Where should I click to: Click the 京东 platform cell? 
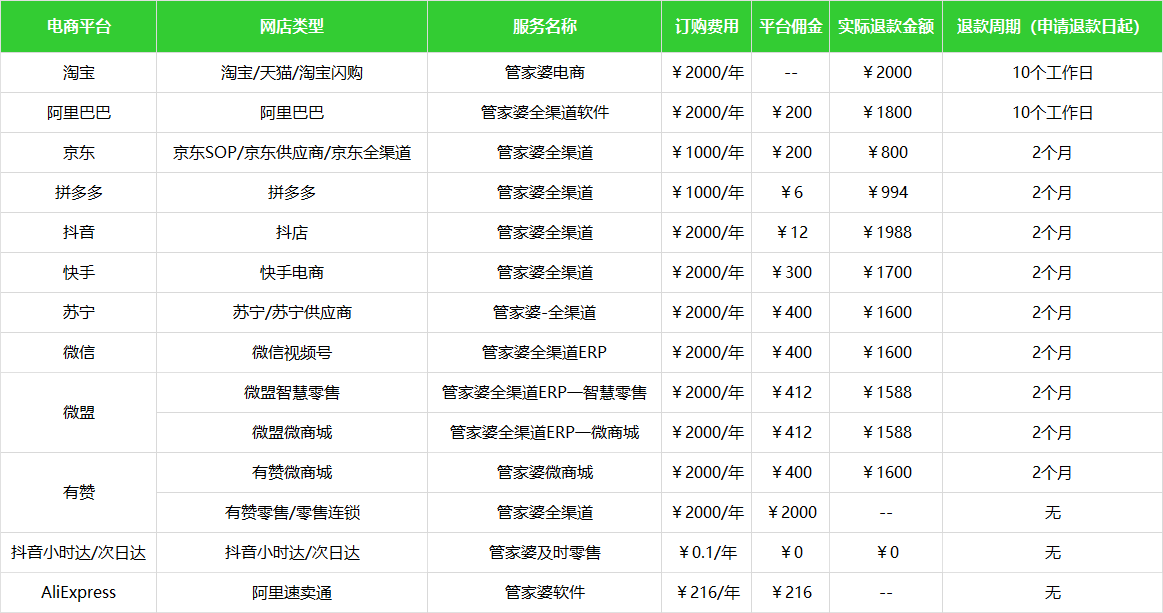click(x=79, y=153)
